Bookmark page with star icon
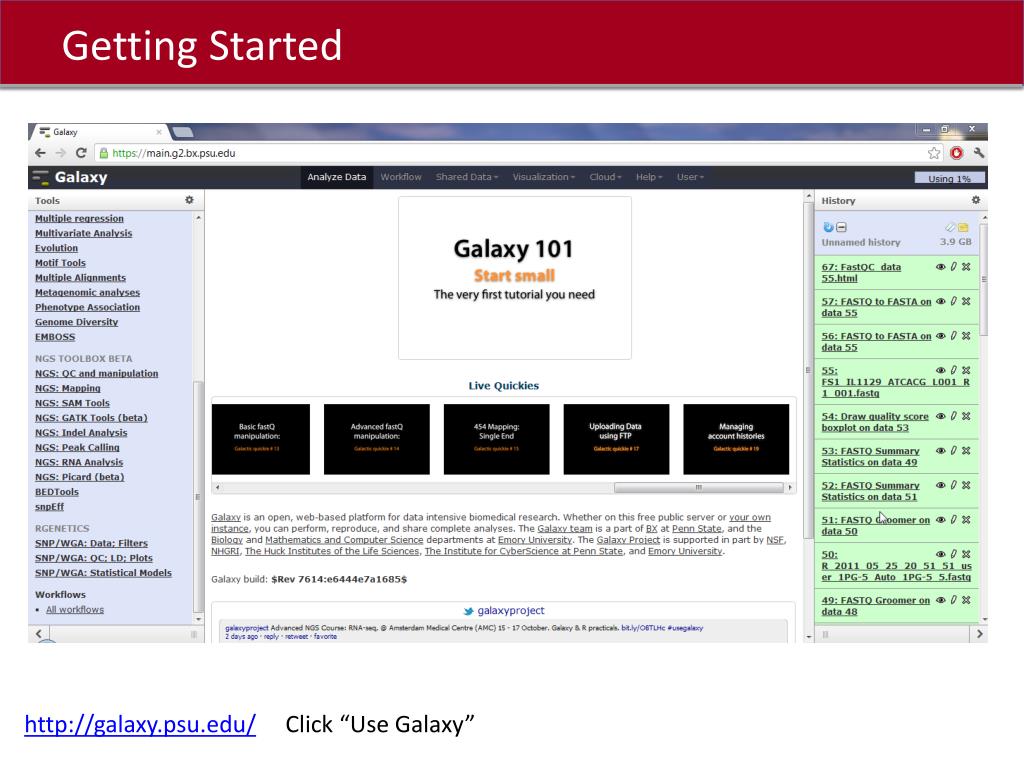Image resolution: width=1024 pixels, height=768 pixels. tap(934, 153)
